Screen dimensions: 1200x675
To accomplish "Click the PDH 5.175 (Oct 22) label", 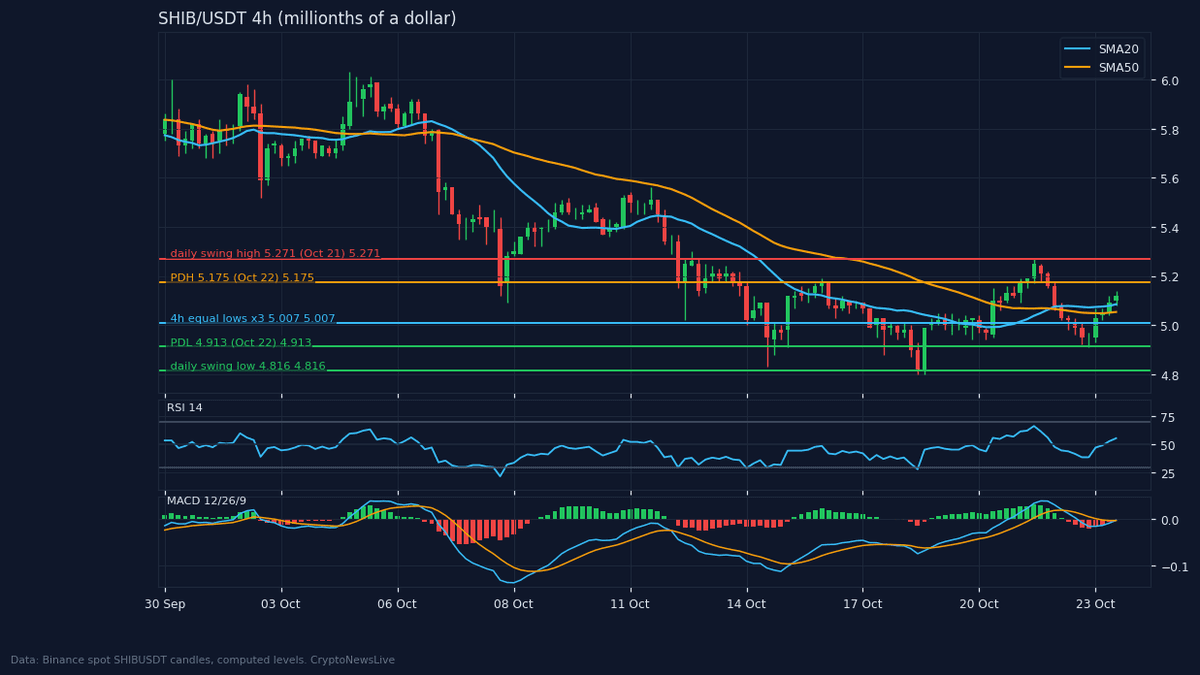I will 242,278.
